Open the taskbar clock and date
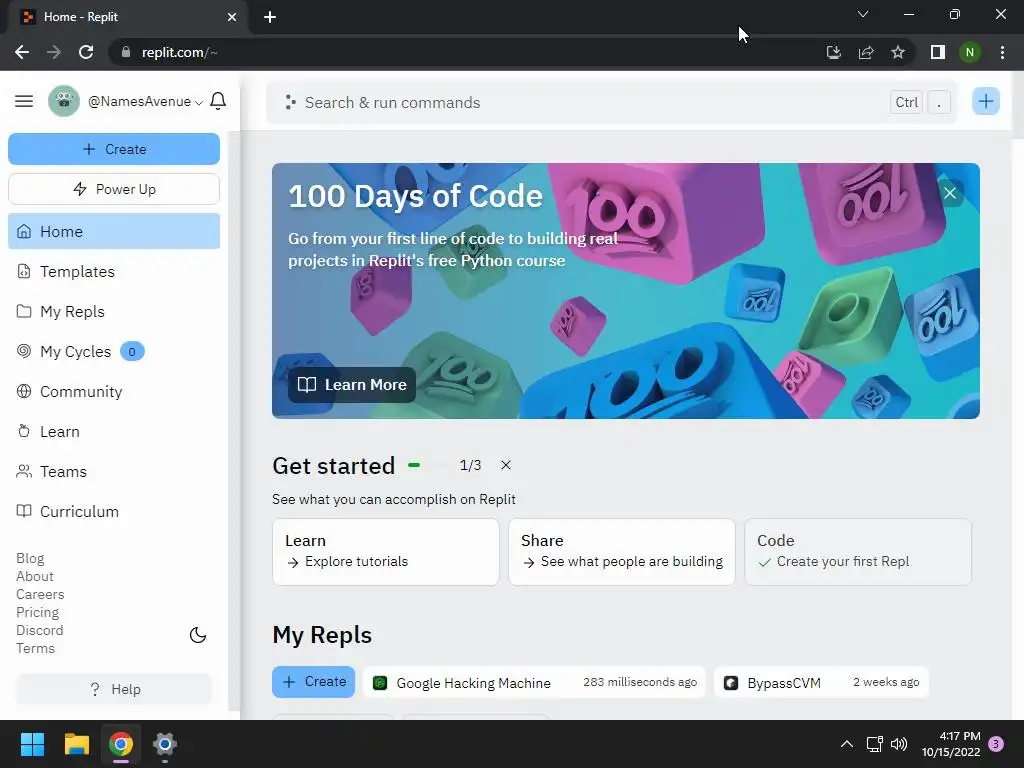Image resolution: width=1024 pixels, height=768 pixels. pyautogui.click(x=951, y=744)
